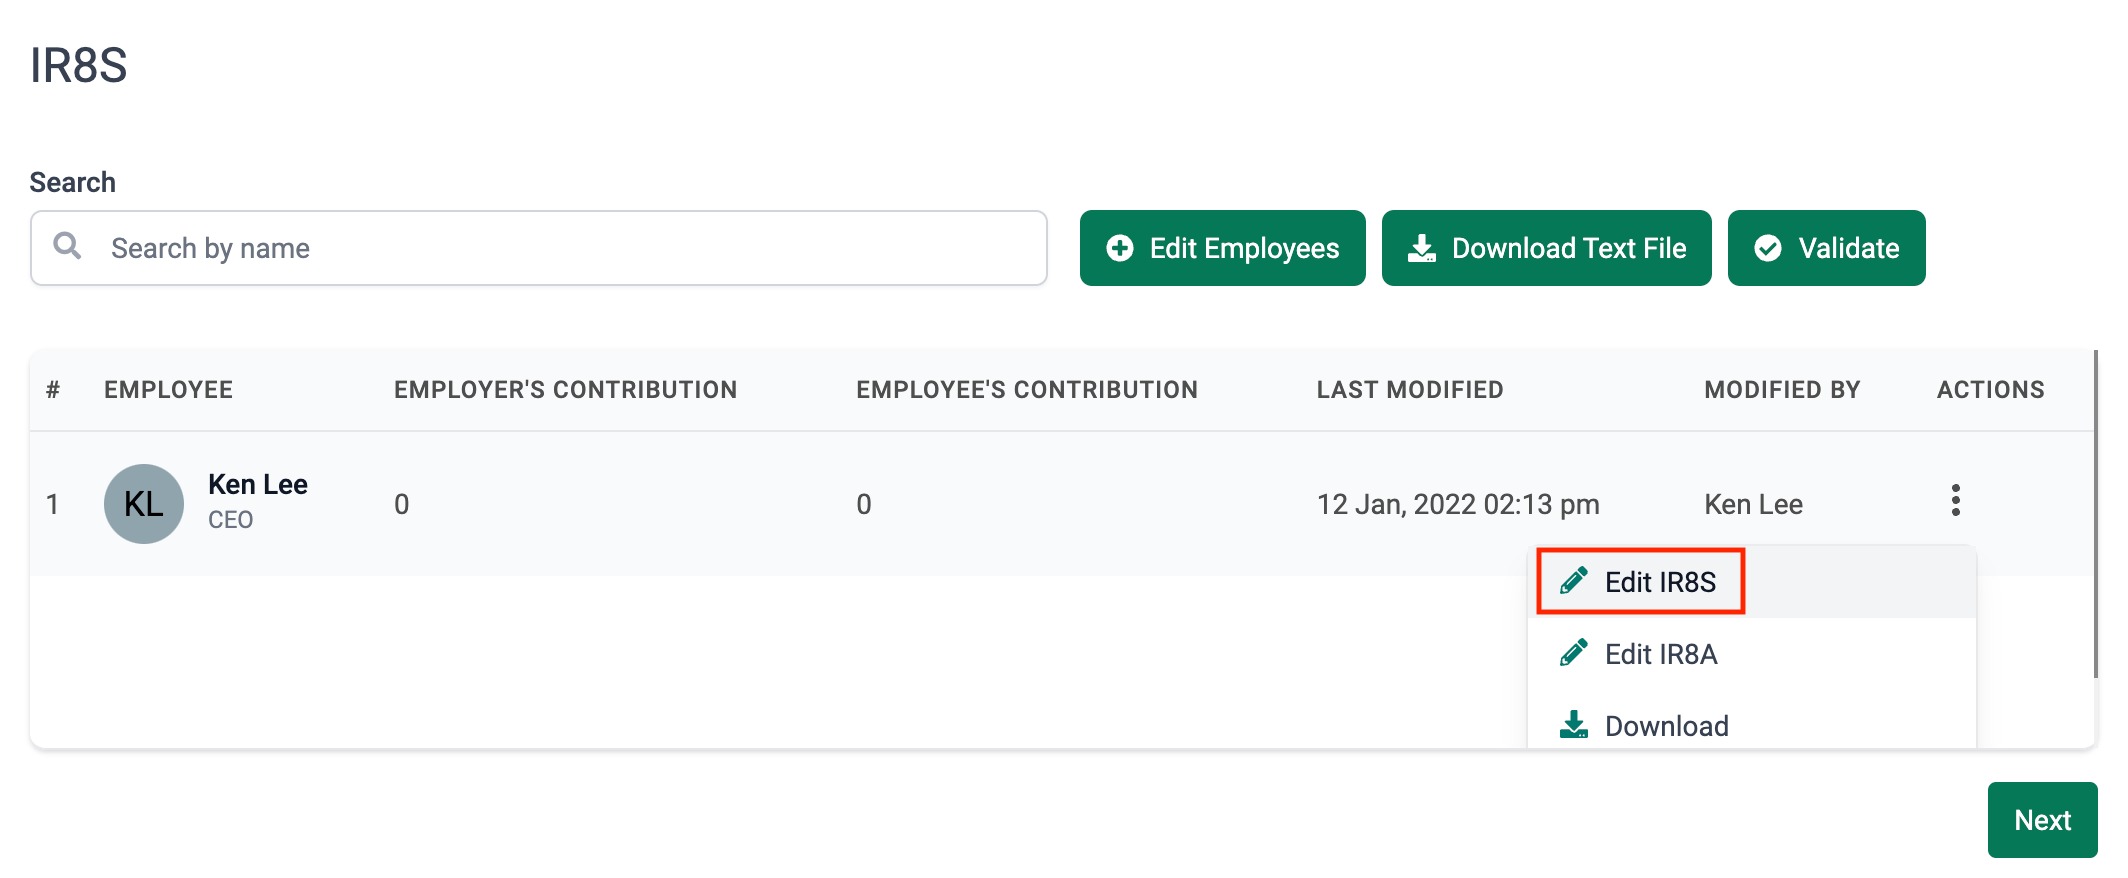
Task: Click the table's vertical scrollbar
Action: coord(2095,514)
